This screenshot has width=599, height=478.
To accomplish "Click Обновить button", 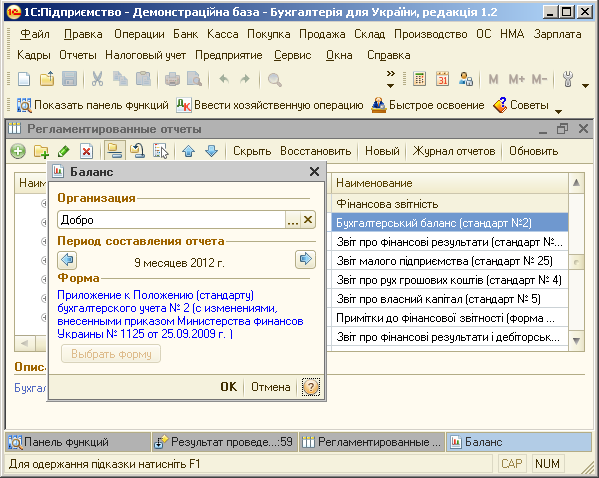I will pos(533,151).
